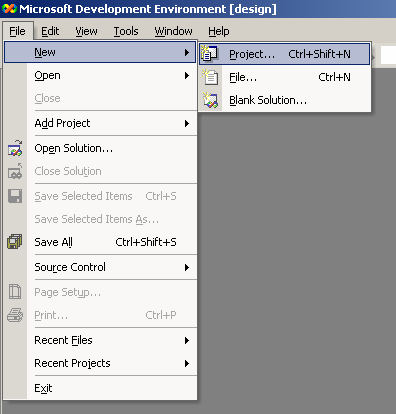Open the Window menu
This screenshot has width=396, height=414.
[x=173, y=31]
